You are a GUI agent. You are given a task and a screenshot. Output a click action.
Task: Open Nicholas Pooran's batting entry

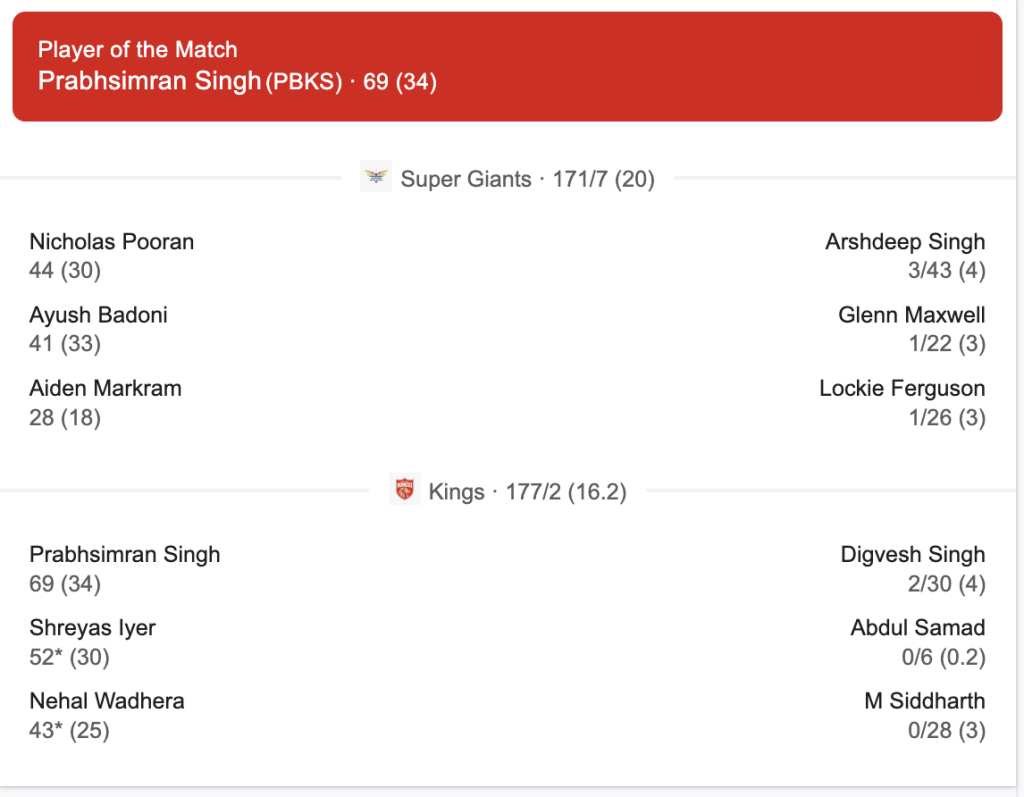click(x=112, y=242)
